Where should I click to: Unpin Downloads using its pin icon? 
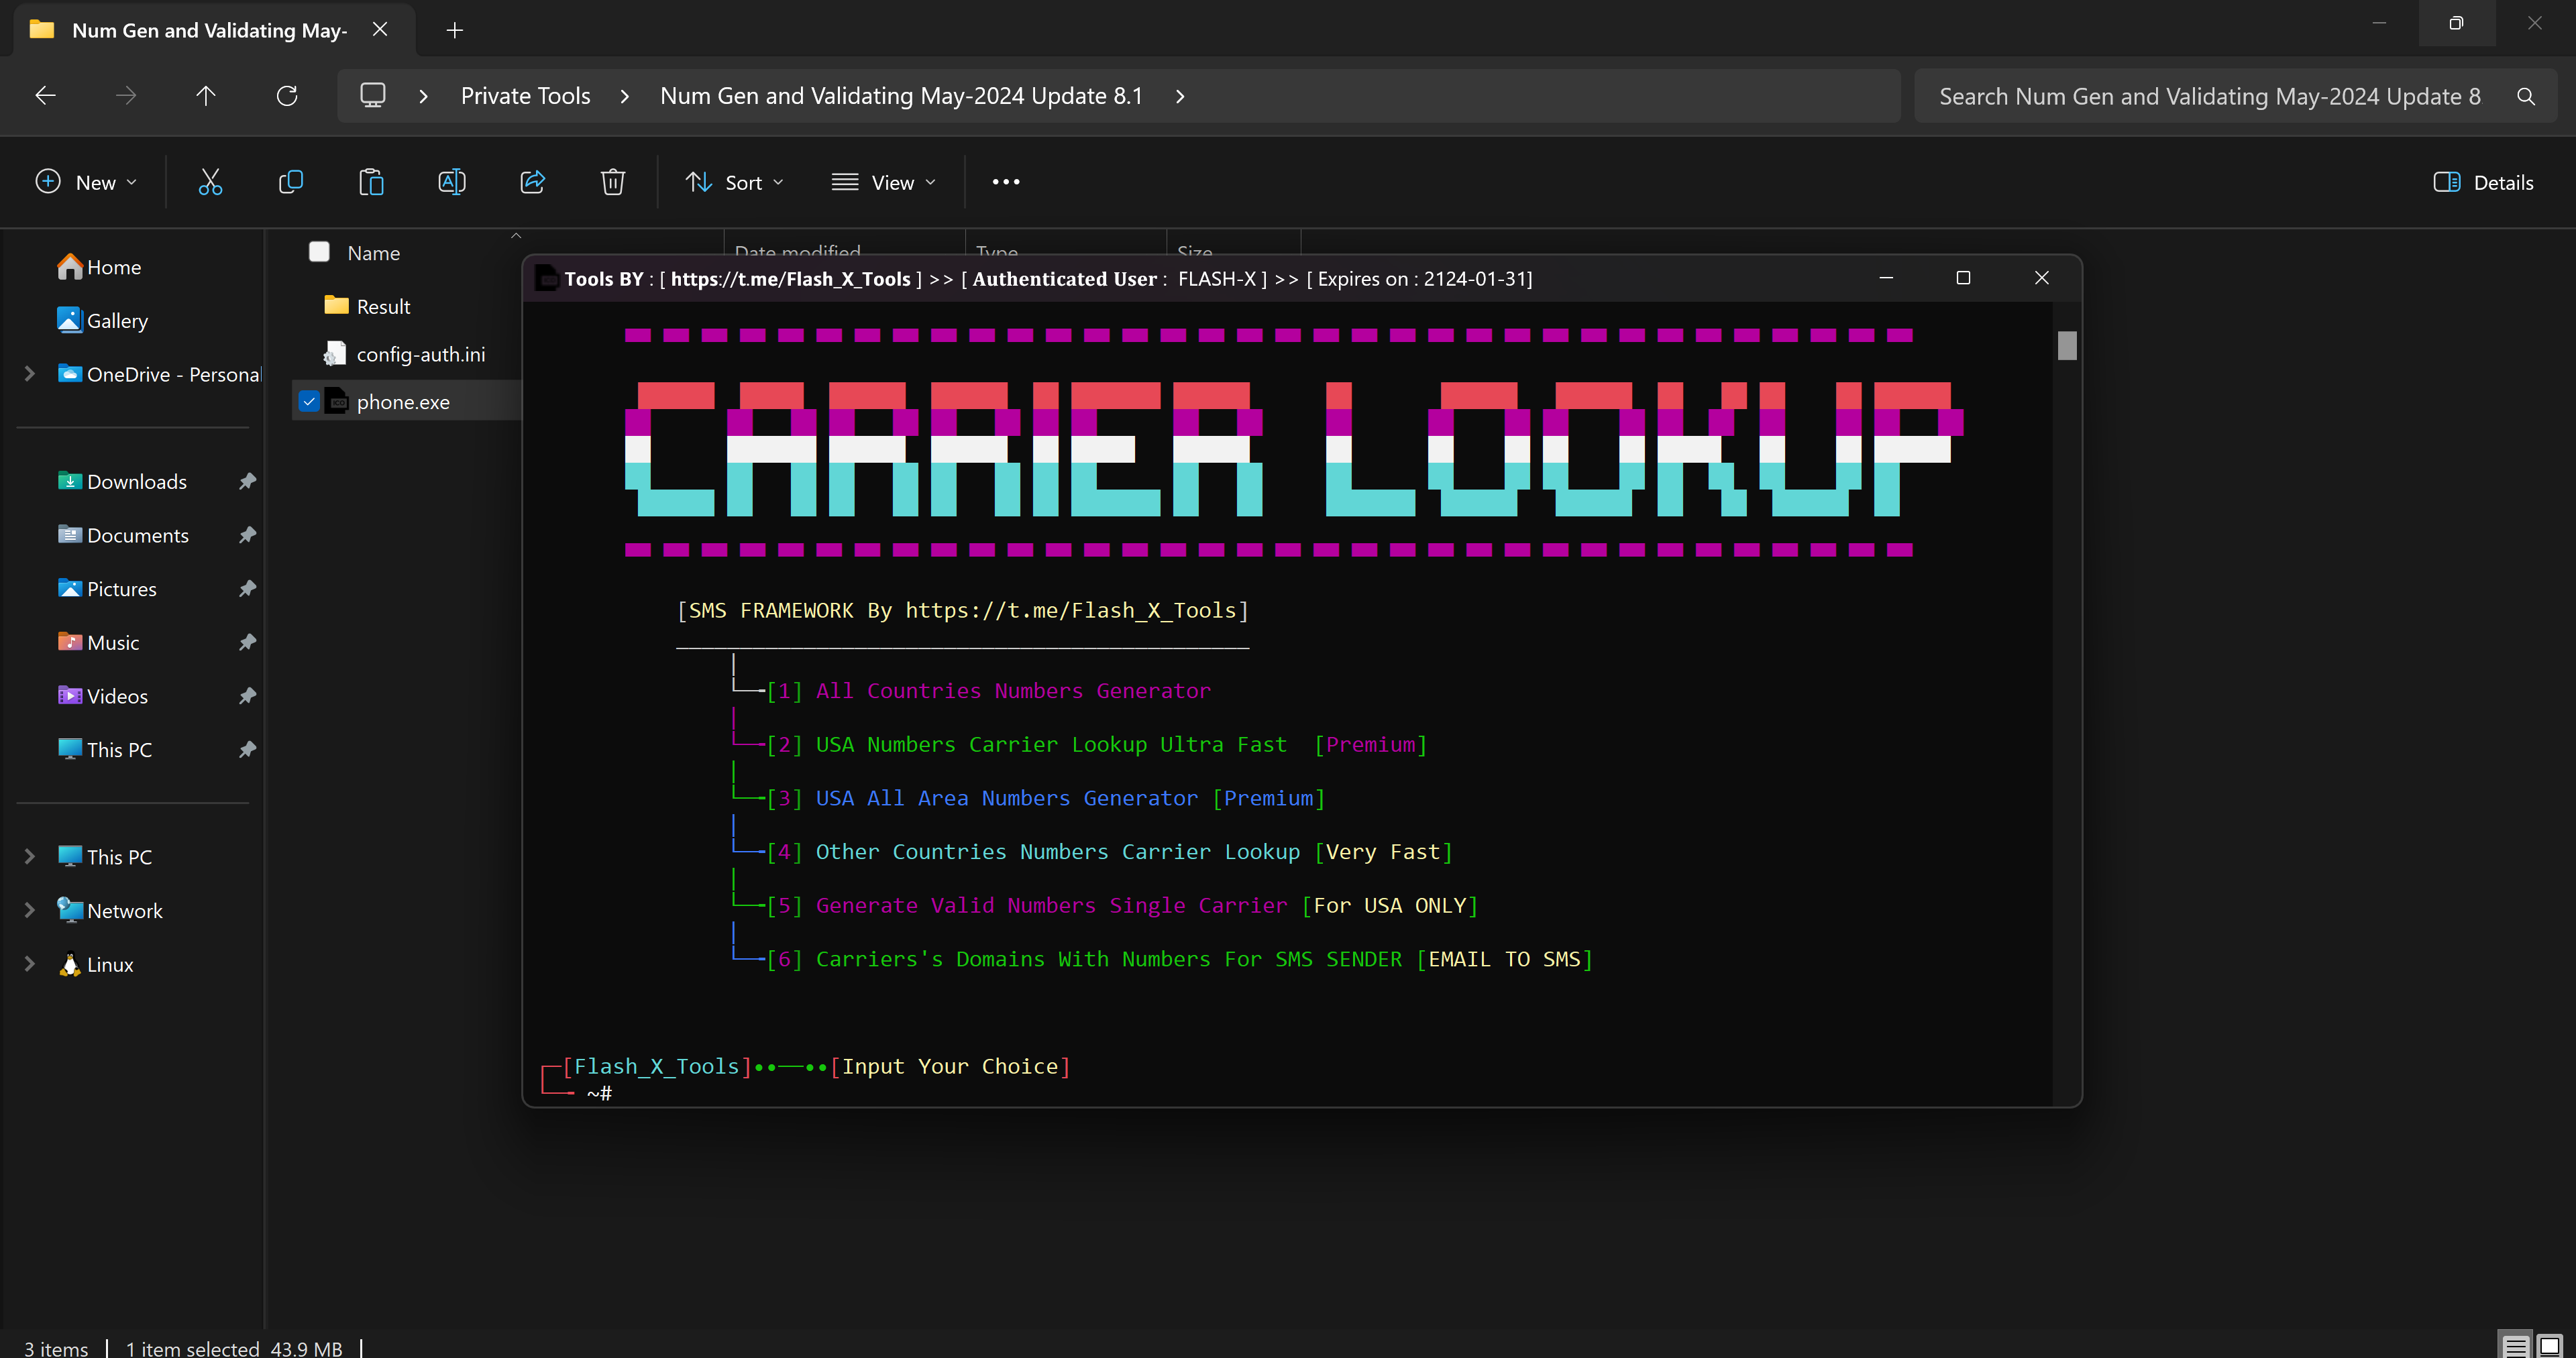247,482
